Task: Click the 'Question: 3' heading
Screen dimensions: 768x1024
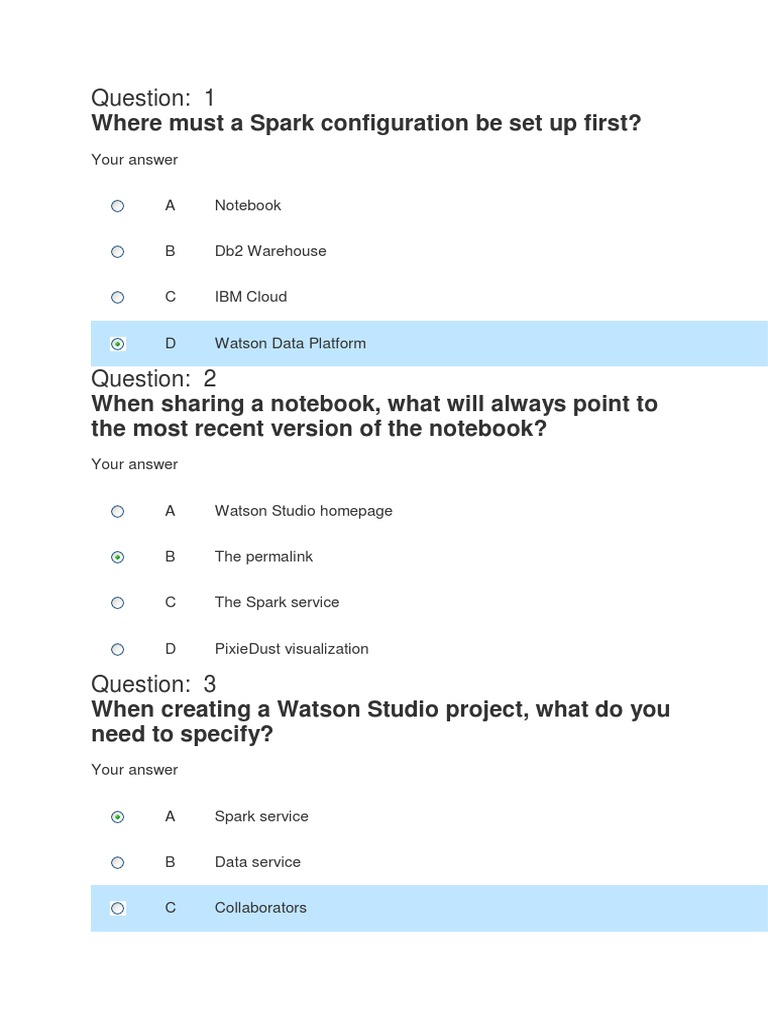Action: (153, 684)
